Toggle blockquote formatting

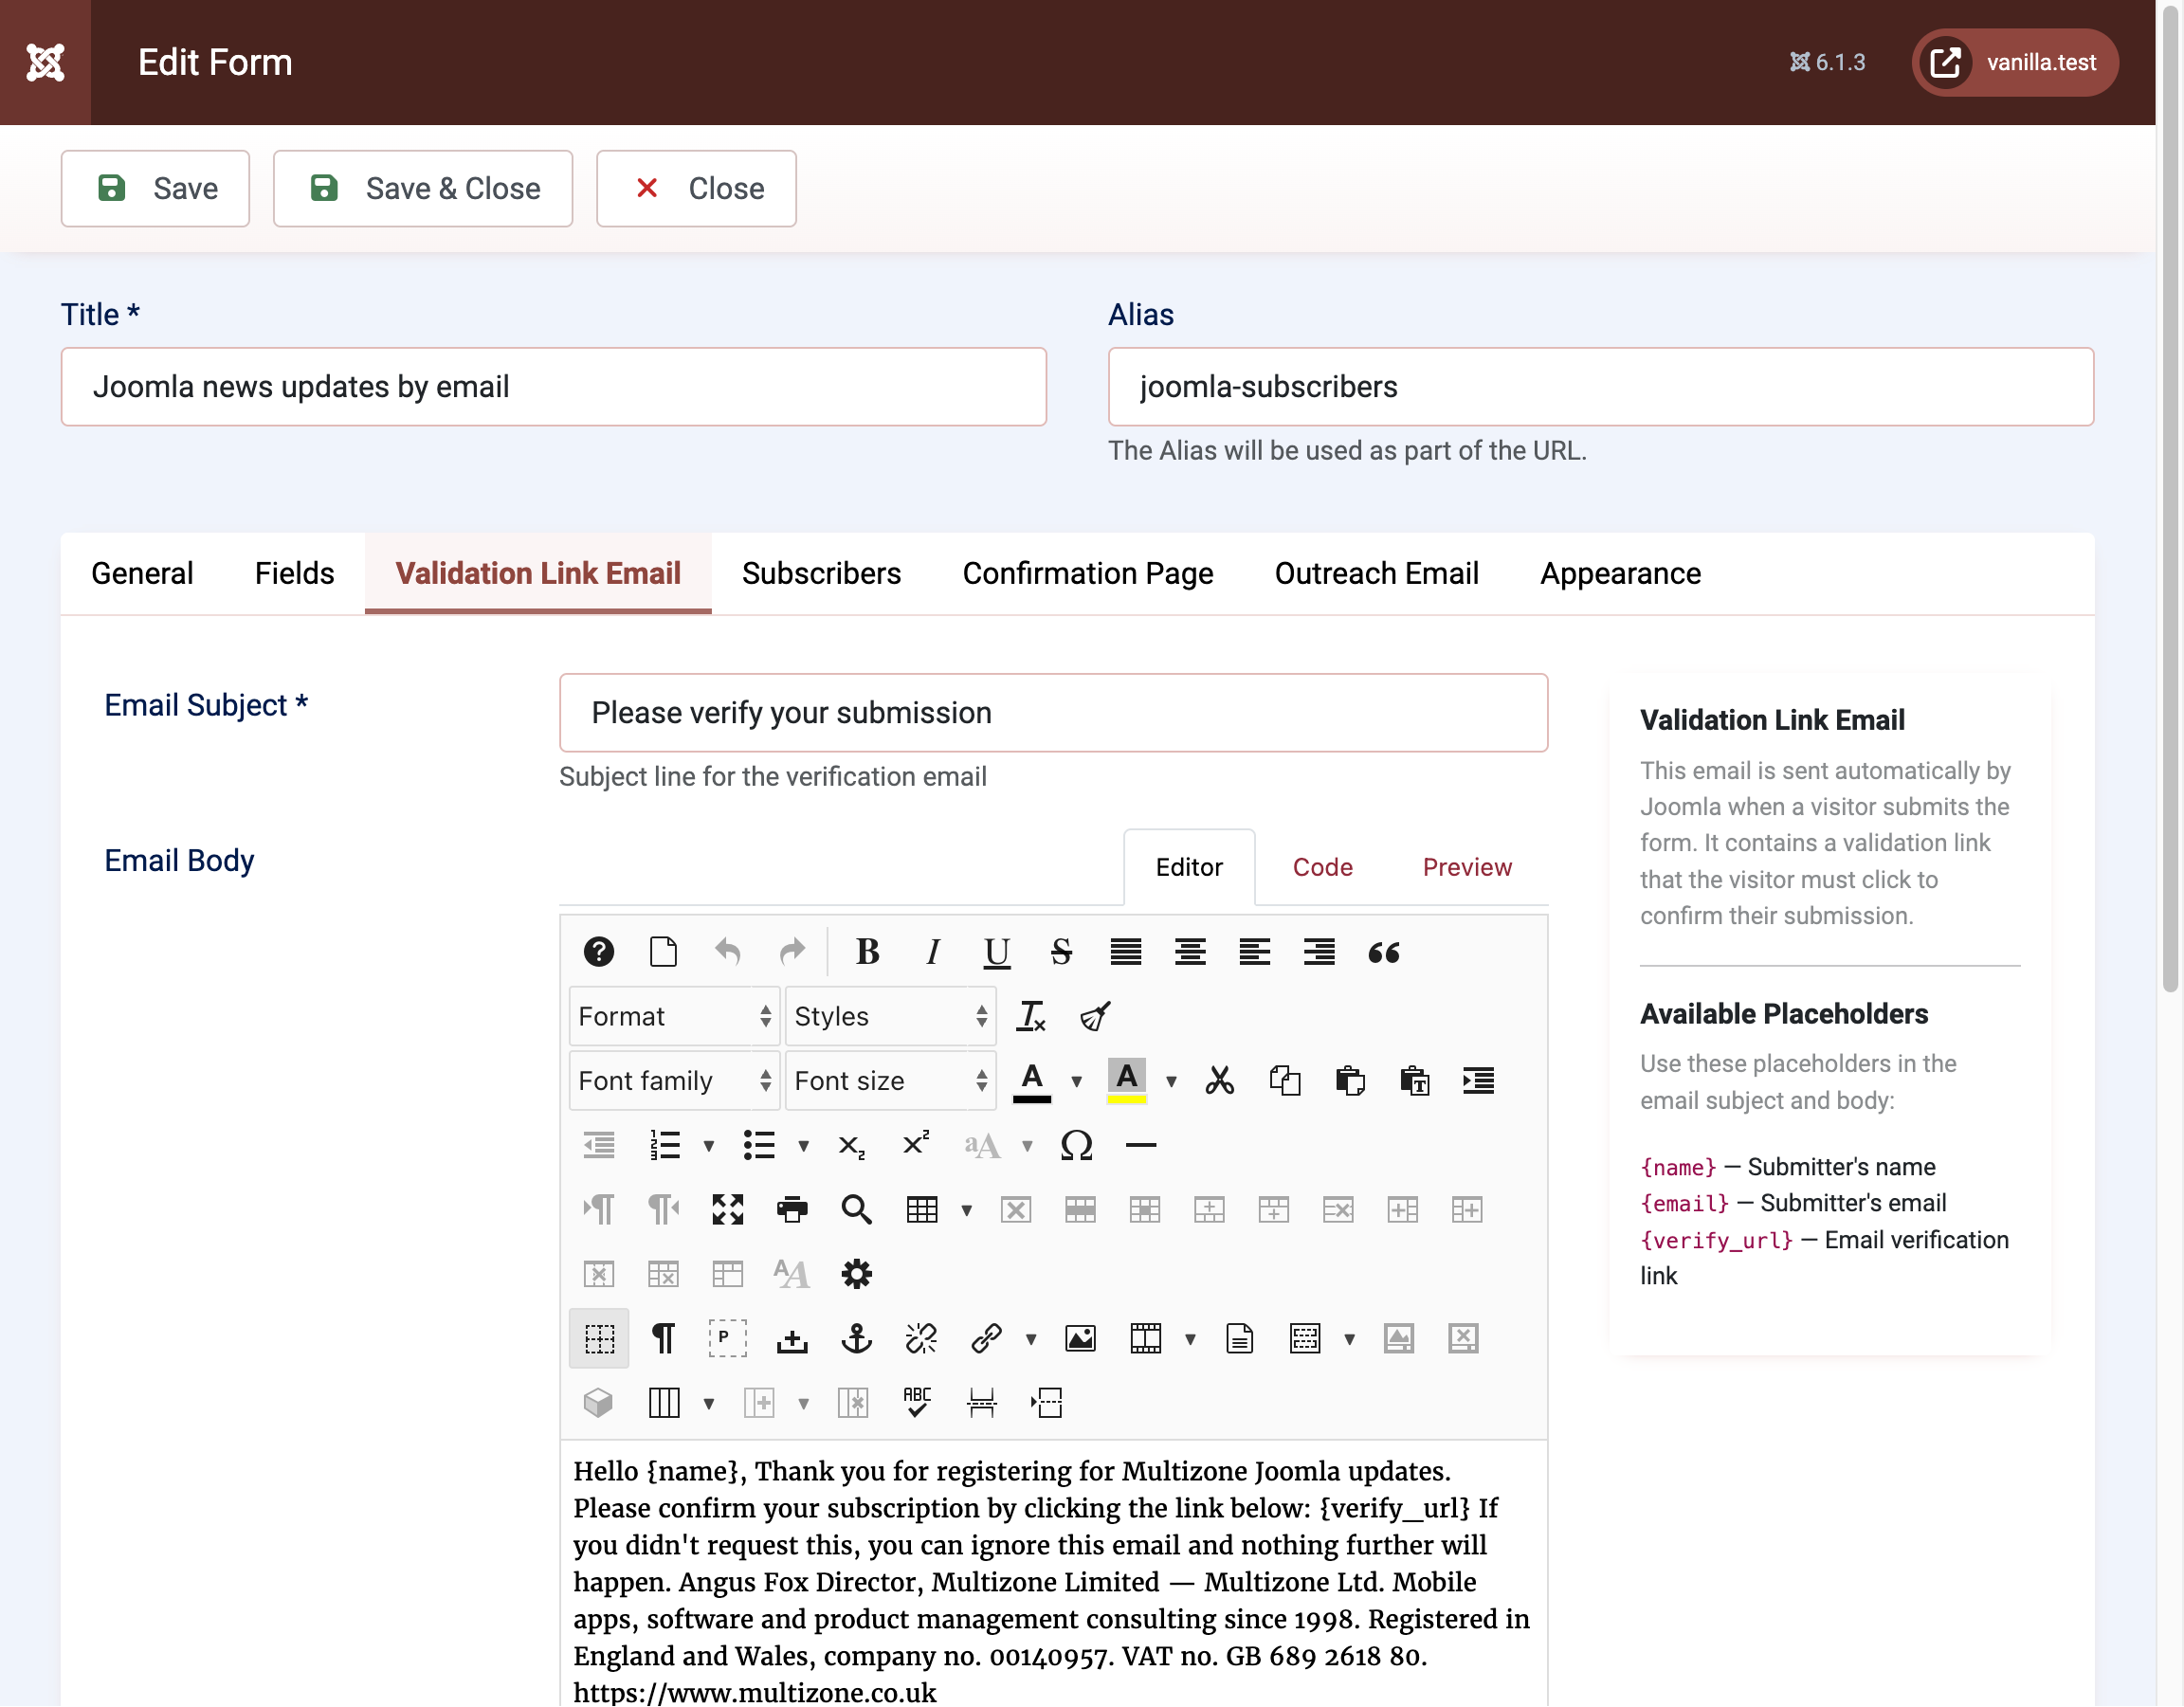point(1384,951)
